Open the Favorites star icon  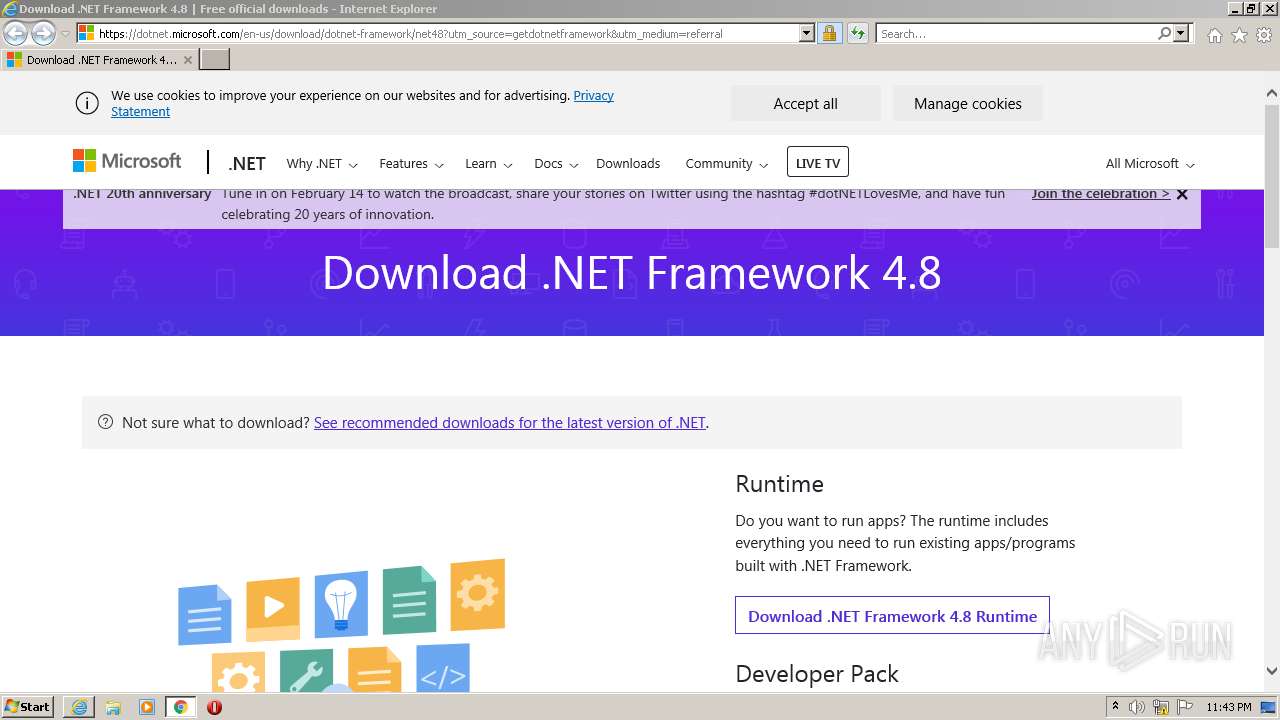(x=1239, y=35)
